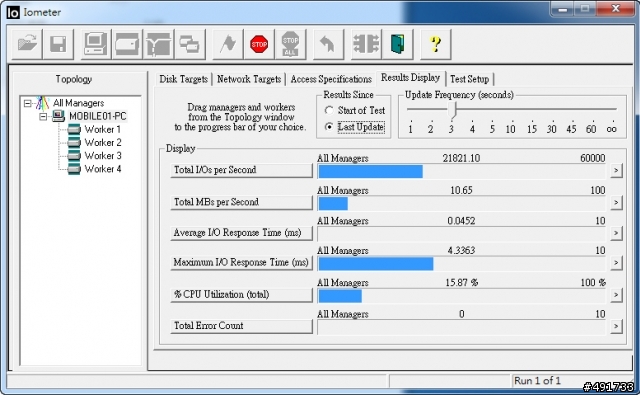
Task: Open options arrow for Total MBs per Second
Action: [616, 202]
